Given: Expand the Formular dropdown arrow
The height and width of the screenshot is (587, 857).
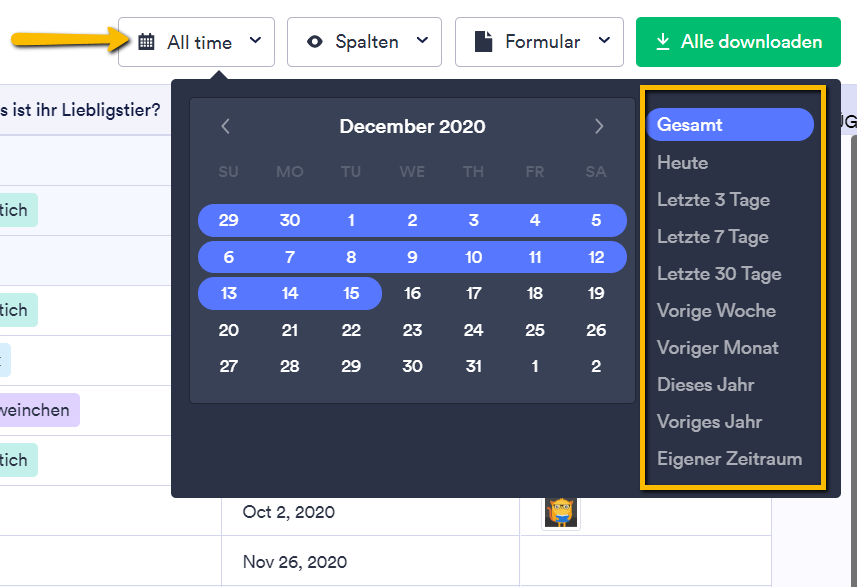Looking at the screenshot, I should [x=604, y=41].
